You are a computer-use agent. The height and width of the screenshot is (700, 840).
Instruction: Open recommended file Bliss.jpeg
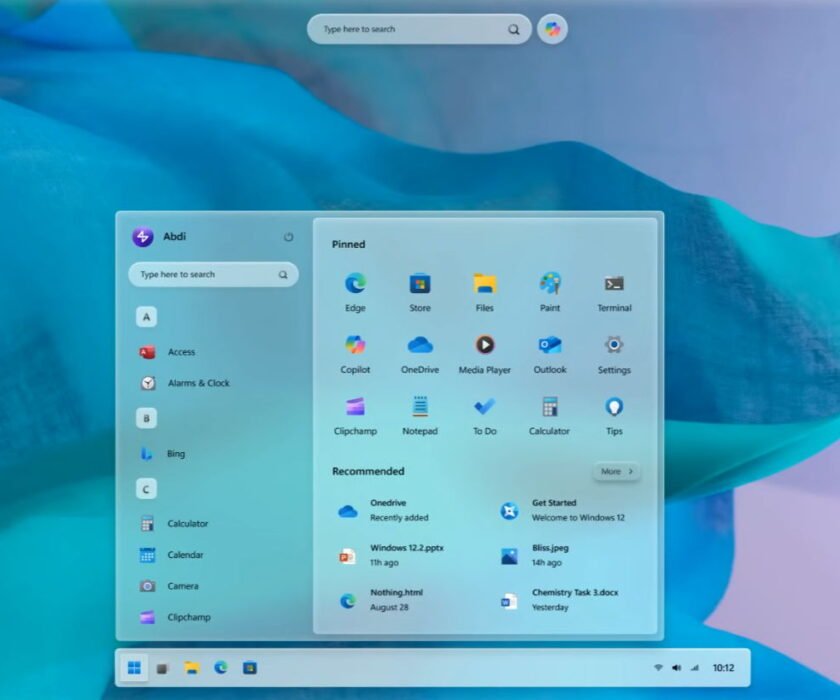[x=534, y=555]
